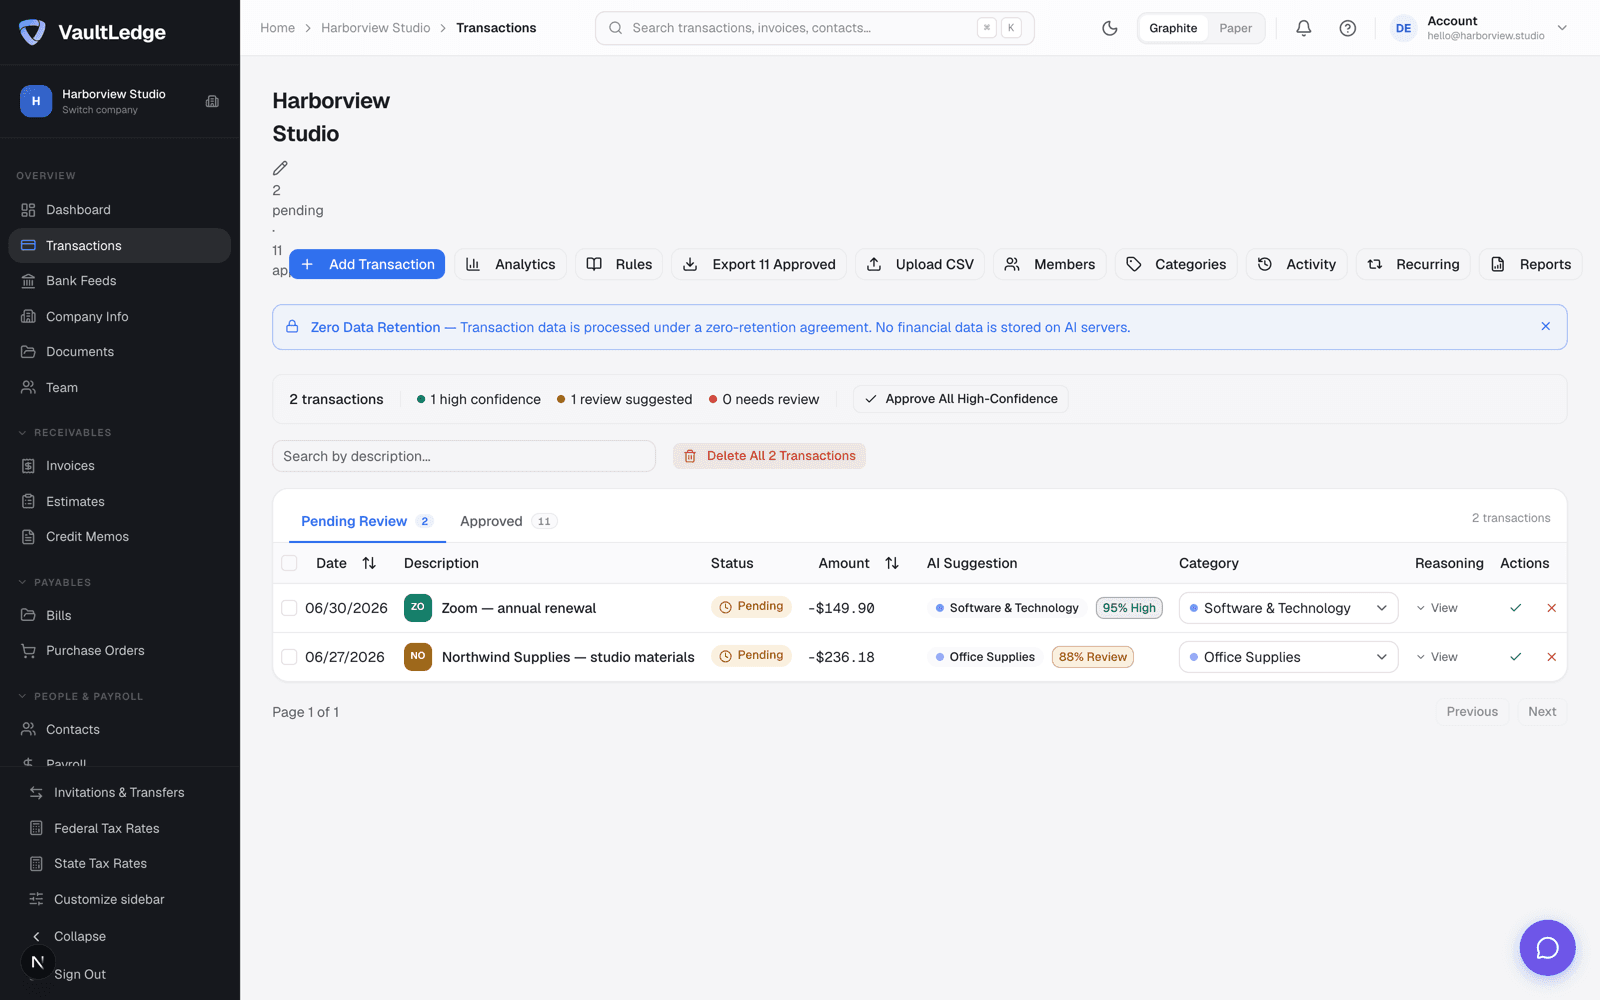Open Credit Memos in sidebar
This screenshot has width=1600, height=1000.
[119, 537]
